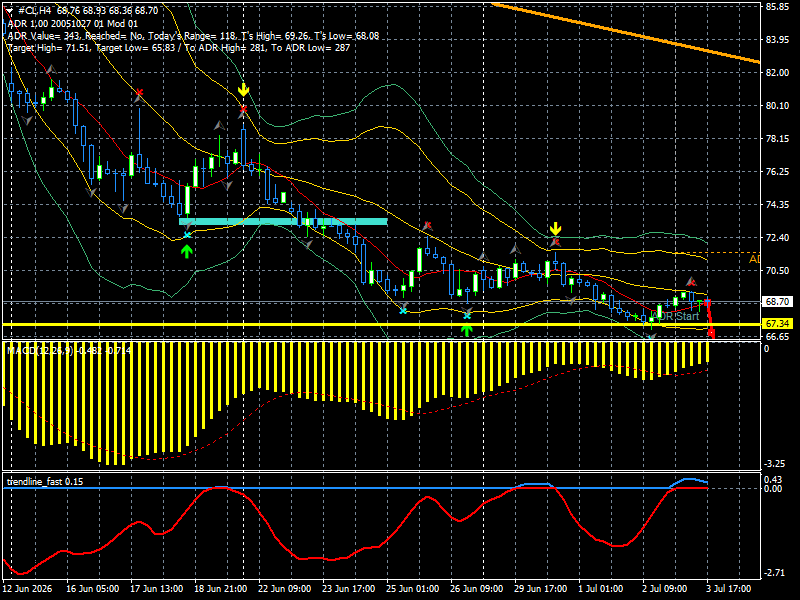
Task: Click the 85.85 price axis label
Action: (777, 7)
